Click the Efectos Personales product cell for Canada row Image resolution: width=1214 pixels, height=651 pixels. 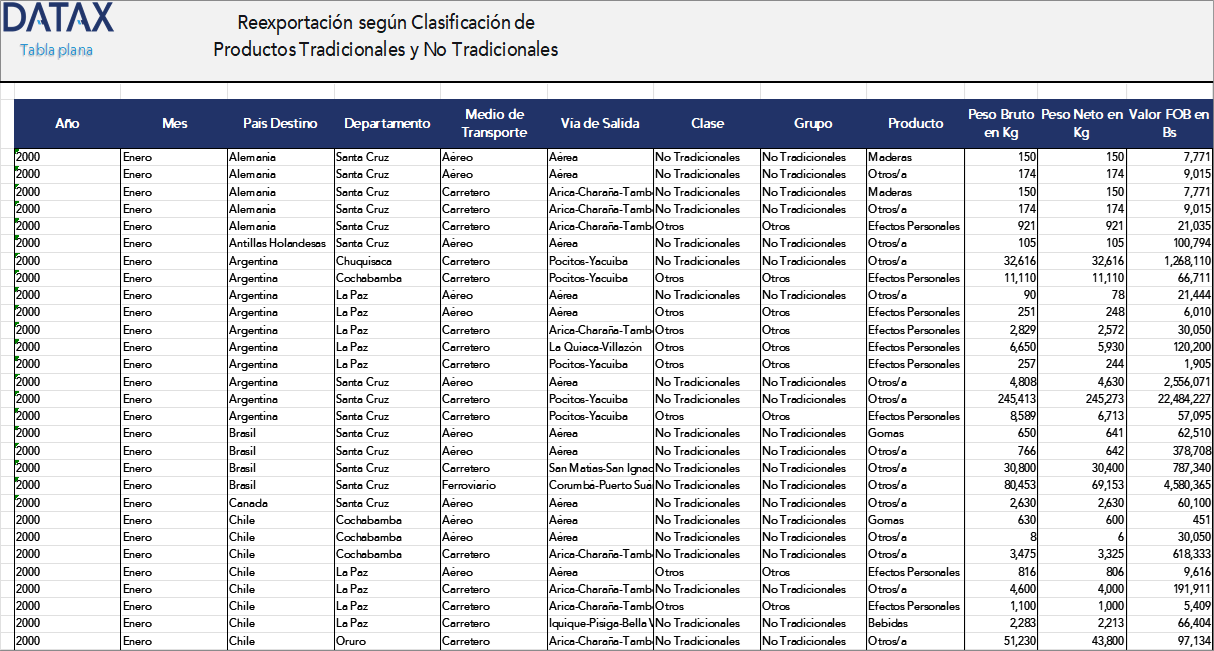pyautogui.click(x=913, y=502)
